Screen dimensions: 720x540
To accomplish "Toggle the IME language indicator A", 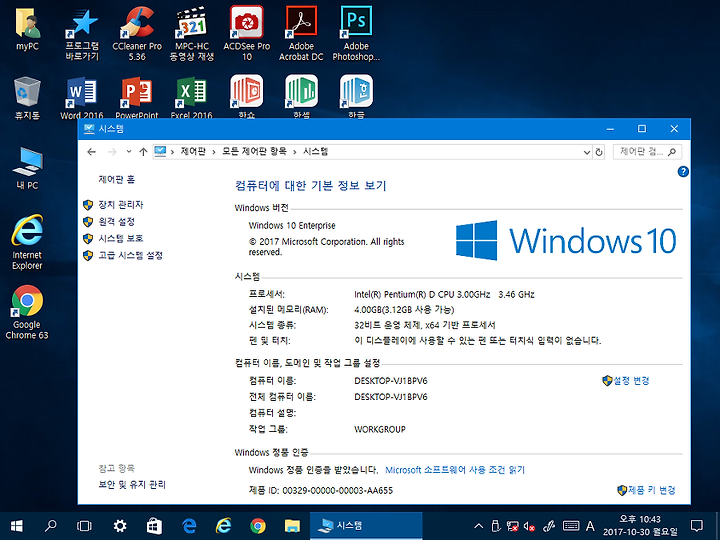I will (591, 526).
